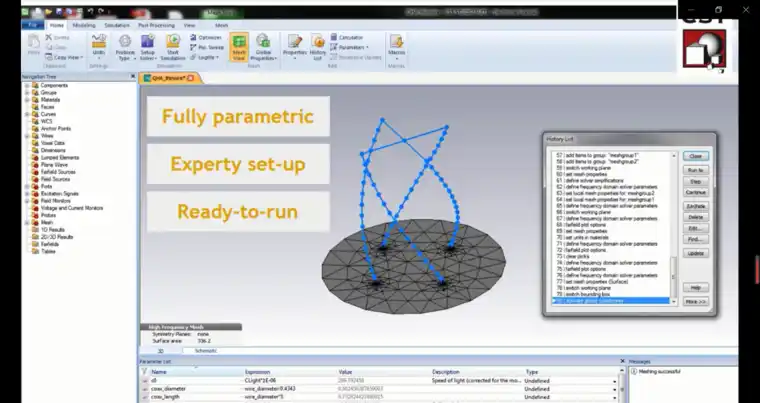Switch to the Mesh ribbon tab
The image size is (760, 403).
pyautogui.click(x=222, y=25)
